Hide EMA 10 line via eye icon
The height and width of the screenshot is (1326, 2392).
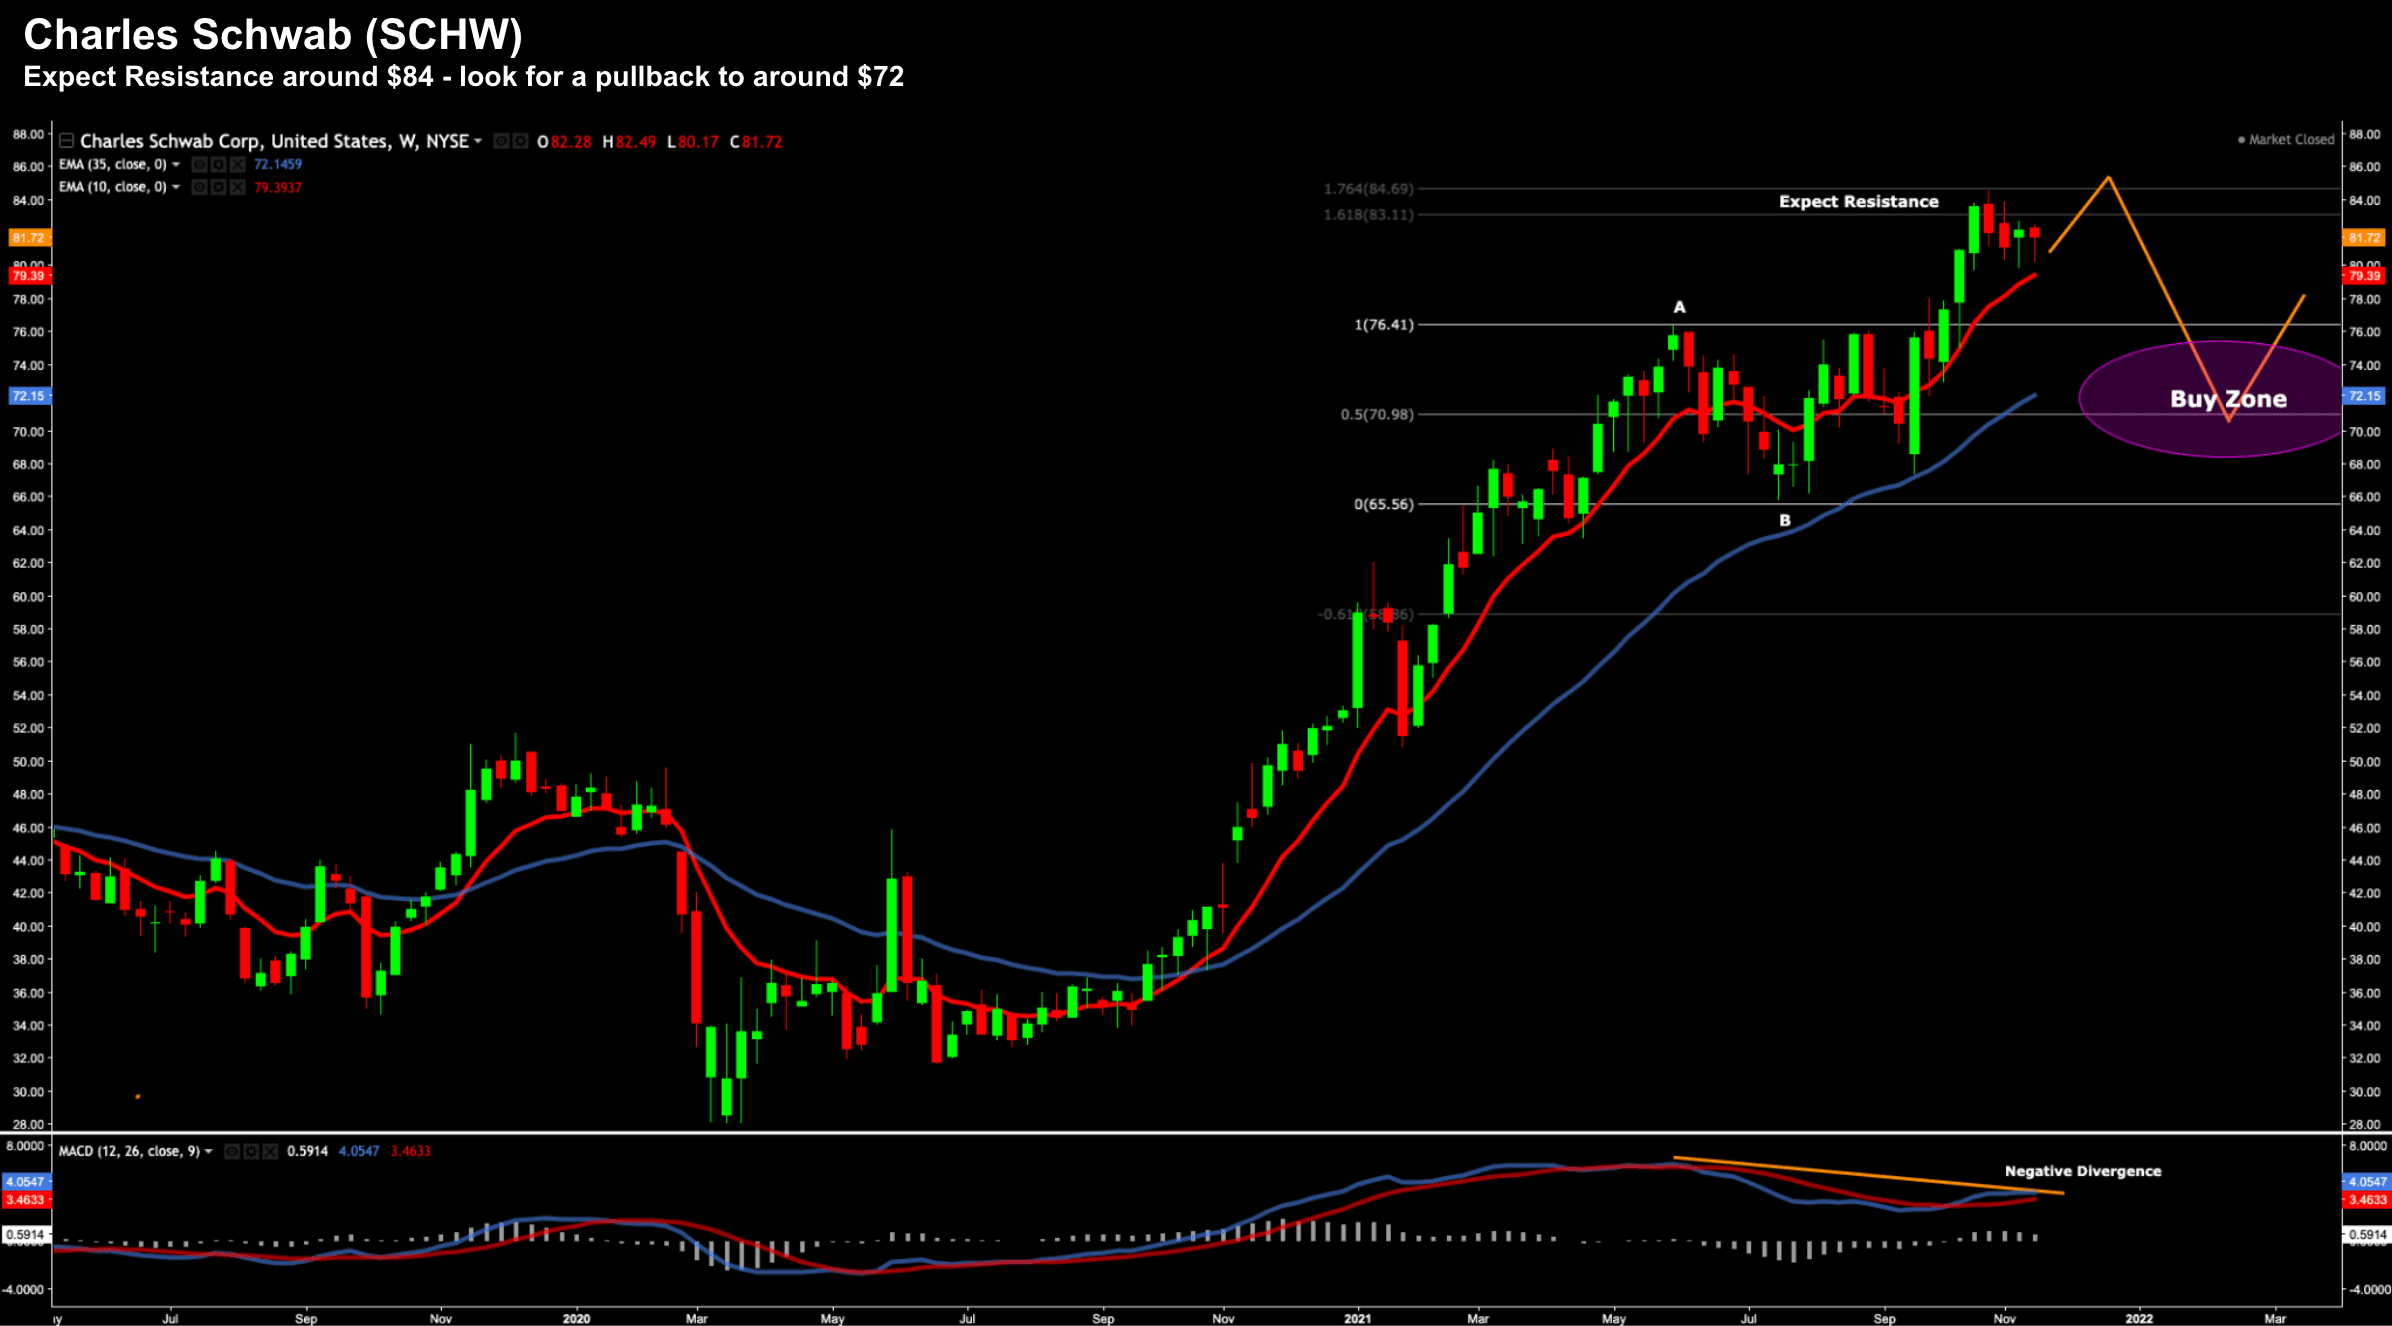[x=200, y=187]
